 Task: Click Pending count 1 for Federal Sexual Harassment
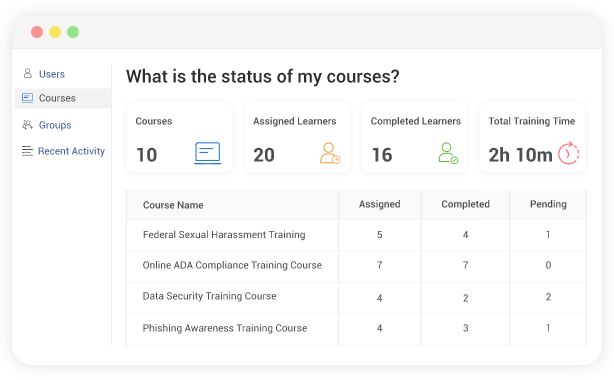tap(548, 235)
